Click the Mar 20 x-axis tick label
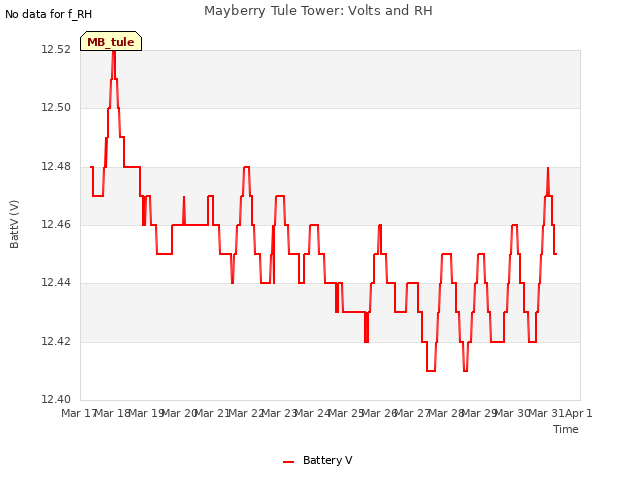 180,413
